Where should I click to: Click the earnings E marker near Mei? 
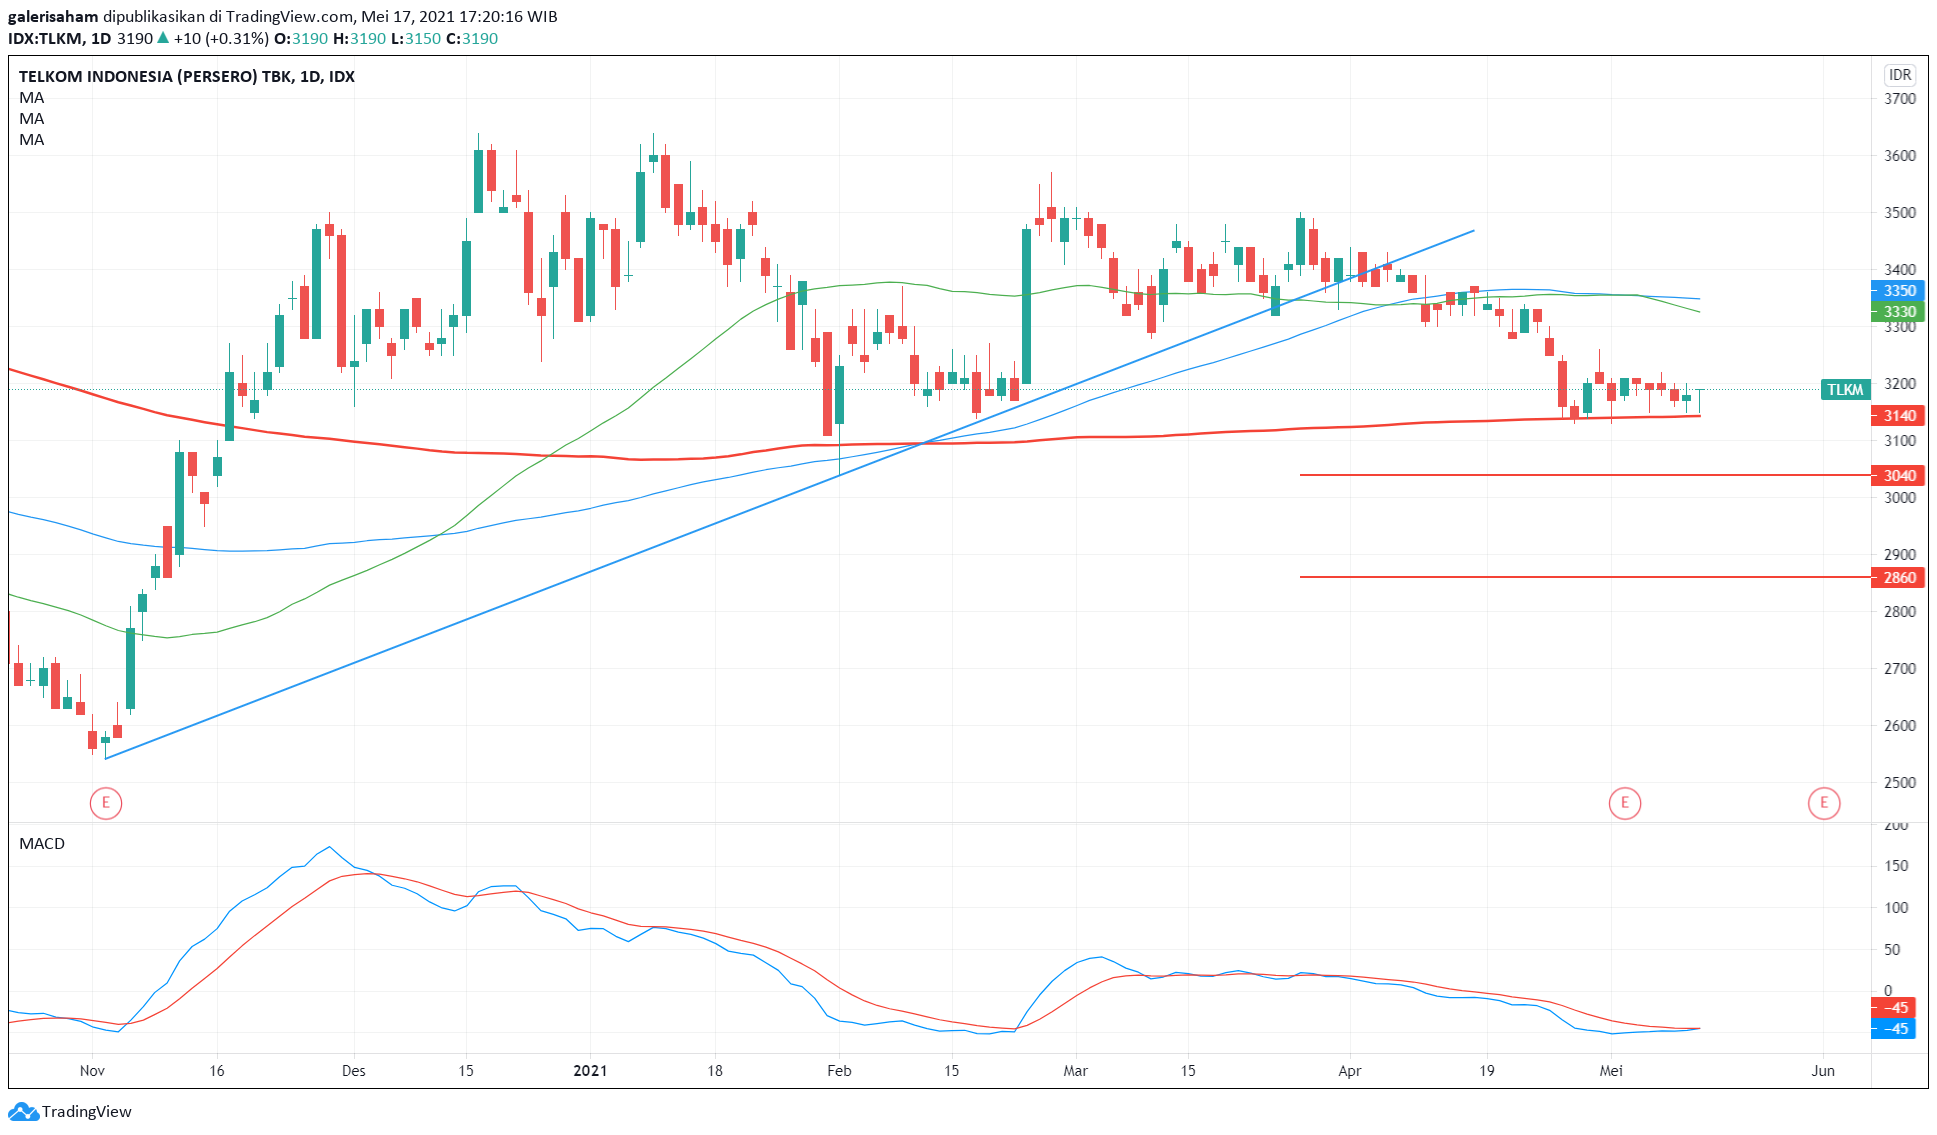coord(1624,803)
